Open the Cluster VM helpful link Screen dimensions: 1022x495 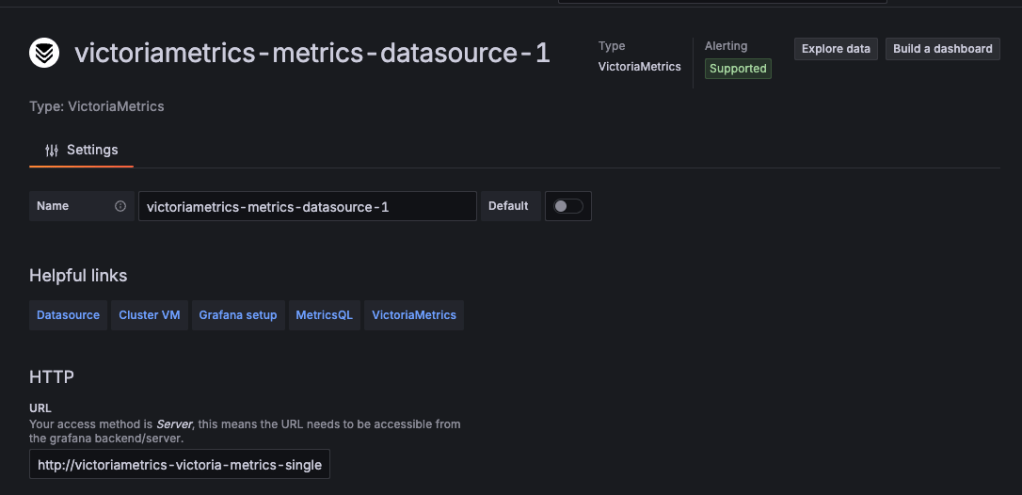(149, 315)
